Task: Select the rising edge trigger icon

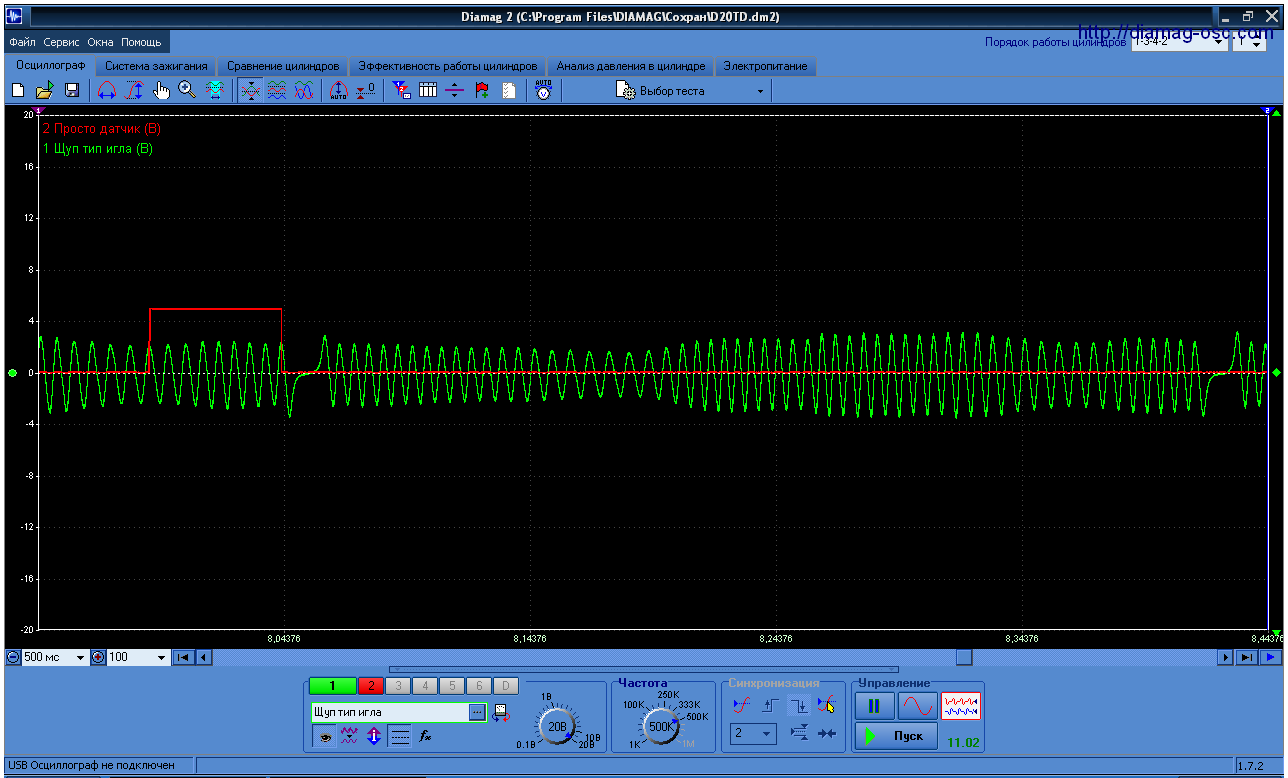Action: (x=770, y=706)
